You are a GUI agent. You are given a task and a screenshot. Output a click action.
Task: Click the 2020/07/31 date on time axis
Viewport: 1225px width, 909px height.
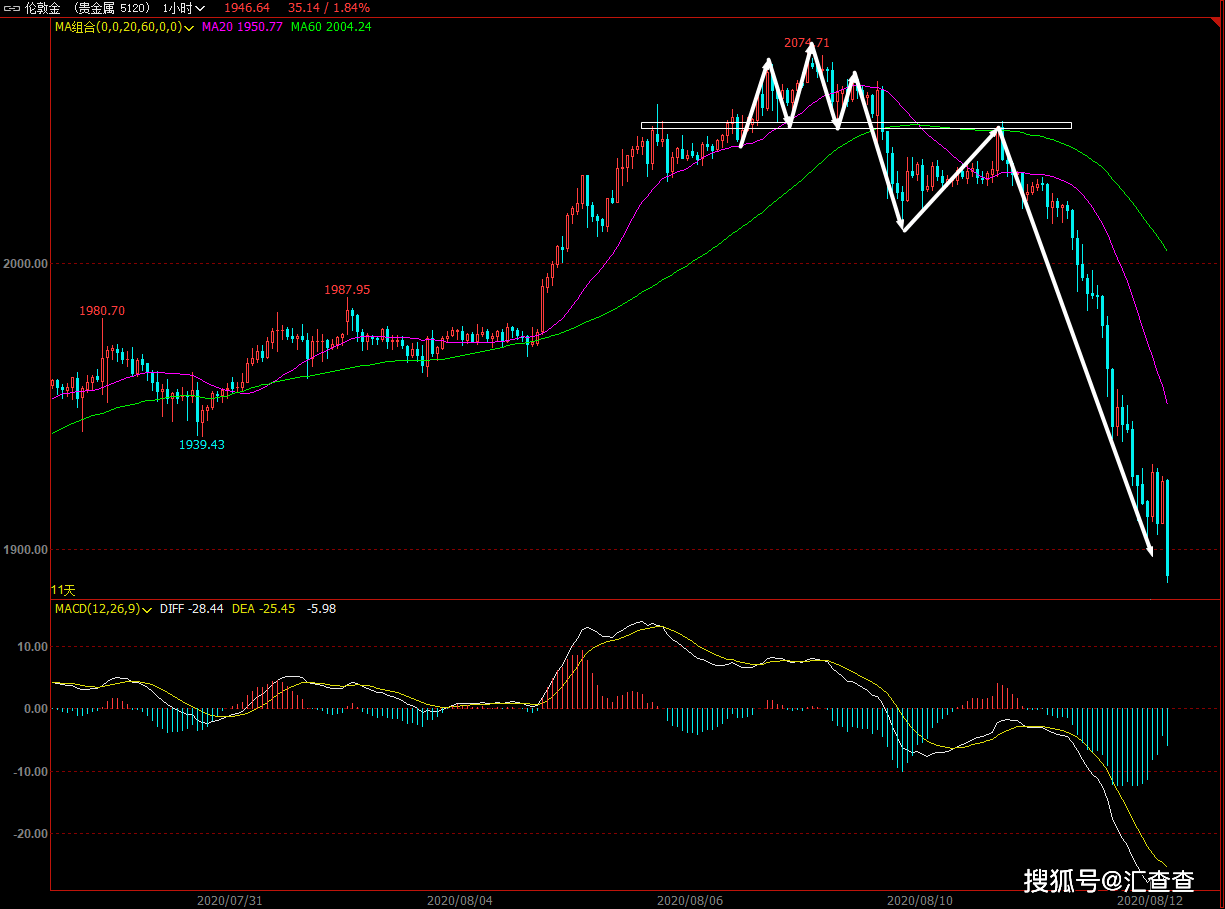point(230,900)
